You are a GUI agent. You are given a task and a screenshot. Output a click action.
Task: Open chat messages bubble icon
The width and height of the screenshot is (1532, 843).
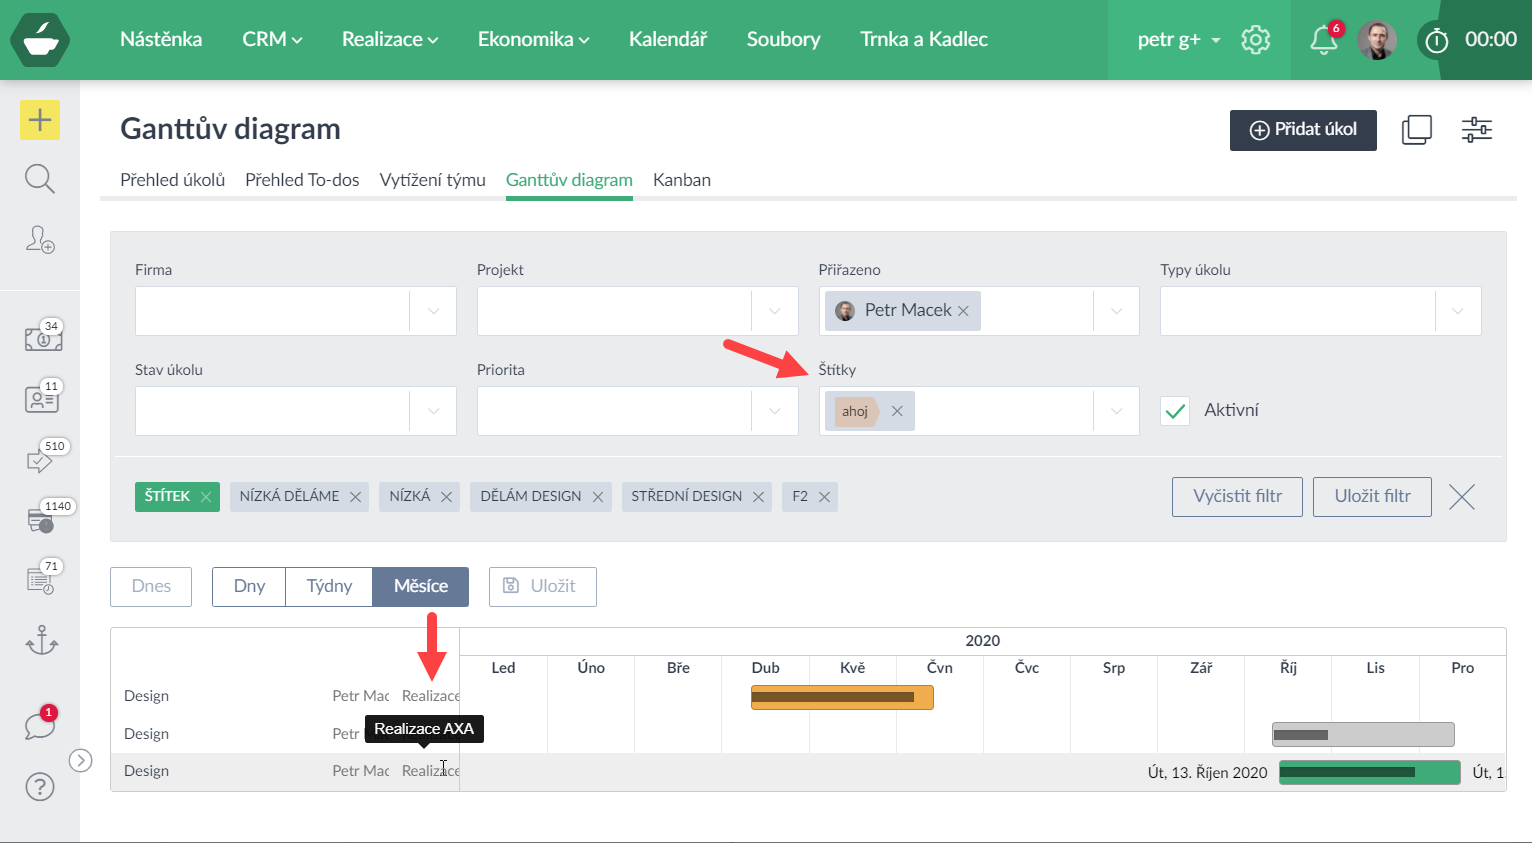pyautogui.click(x=40, y=725)
